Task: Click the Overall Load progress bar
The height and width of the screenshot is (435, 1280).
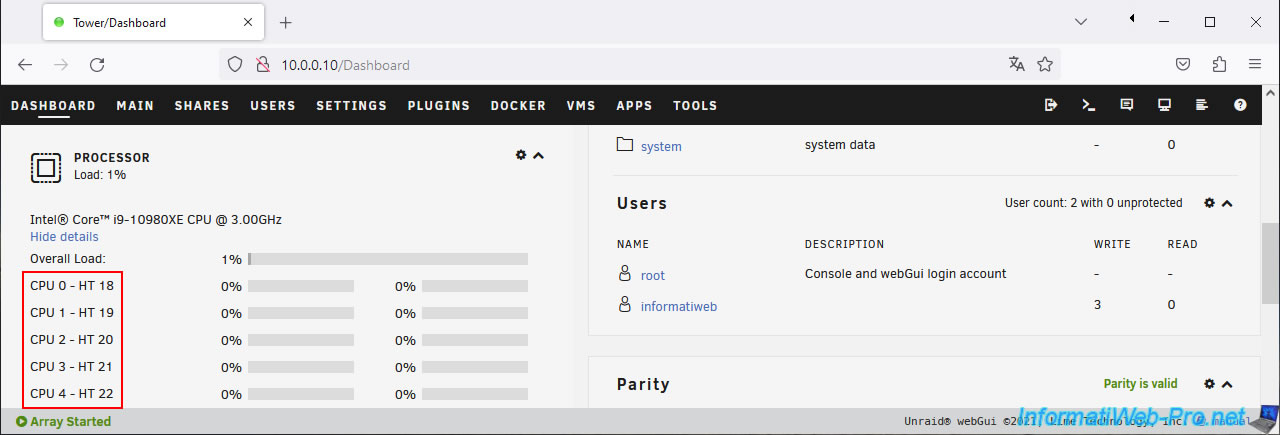Action: (388, 259)
